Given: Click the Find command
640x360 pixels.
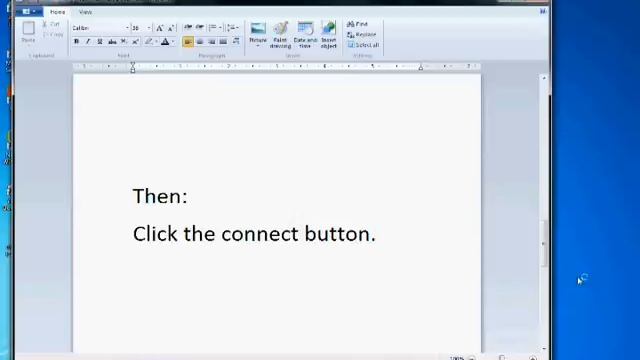Looking at the screenshot, I should (358, 24).
